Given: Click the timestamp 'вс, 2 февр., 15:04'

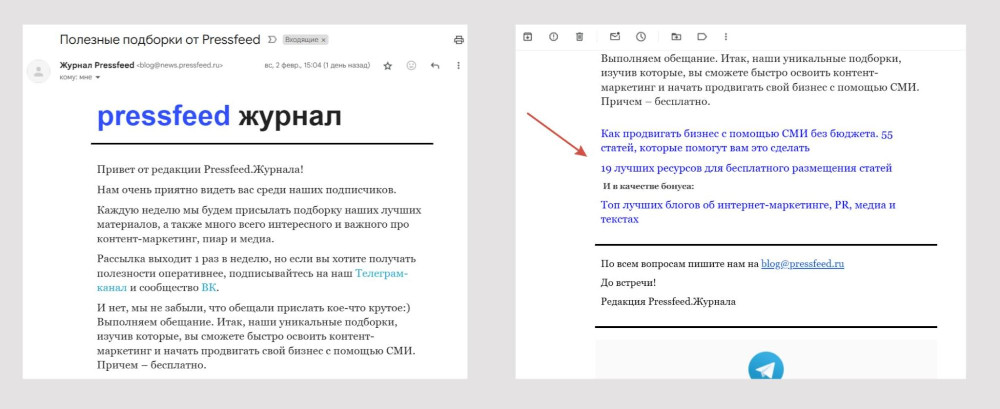Looking at the screenshot, I should [293, 66].
